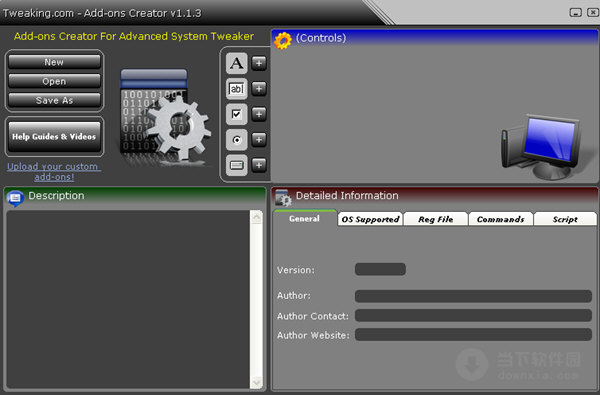Open the General tab

point(305,219)
